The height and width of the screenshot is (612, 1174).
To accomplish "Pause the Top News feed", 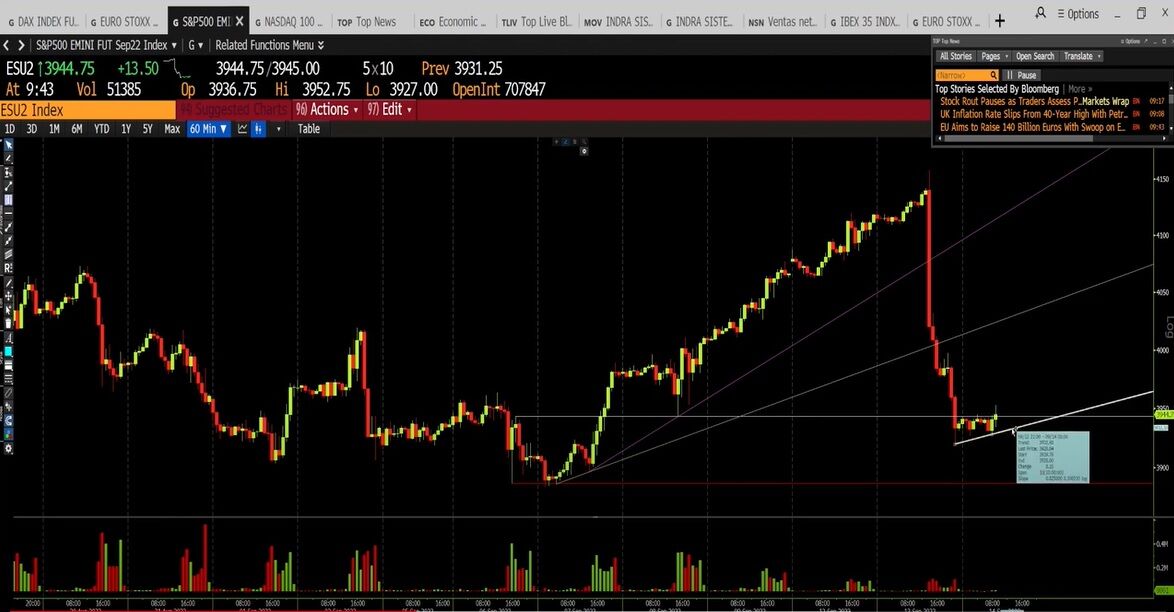I will click(x=1021, y=75).
